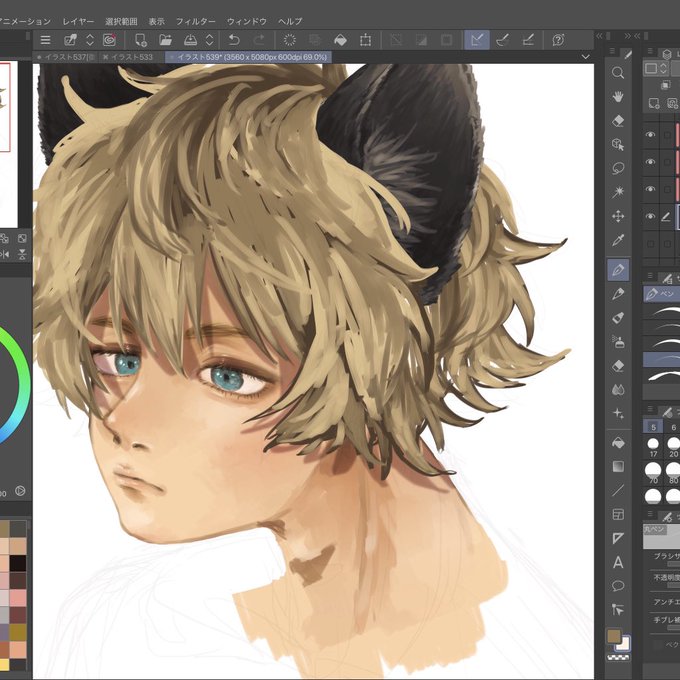The width and height of the screenshot is (680, 680).
Task: Click the Scale/Rotate transform icon
Action: [366, 40]
